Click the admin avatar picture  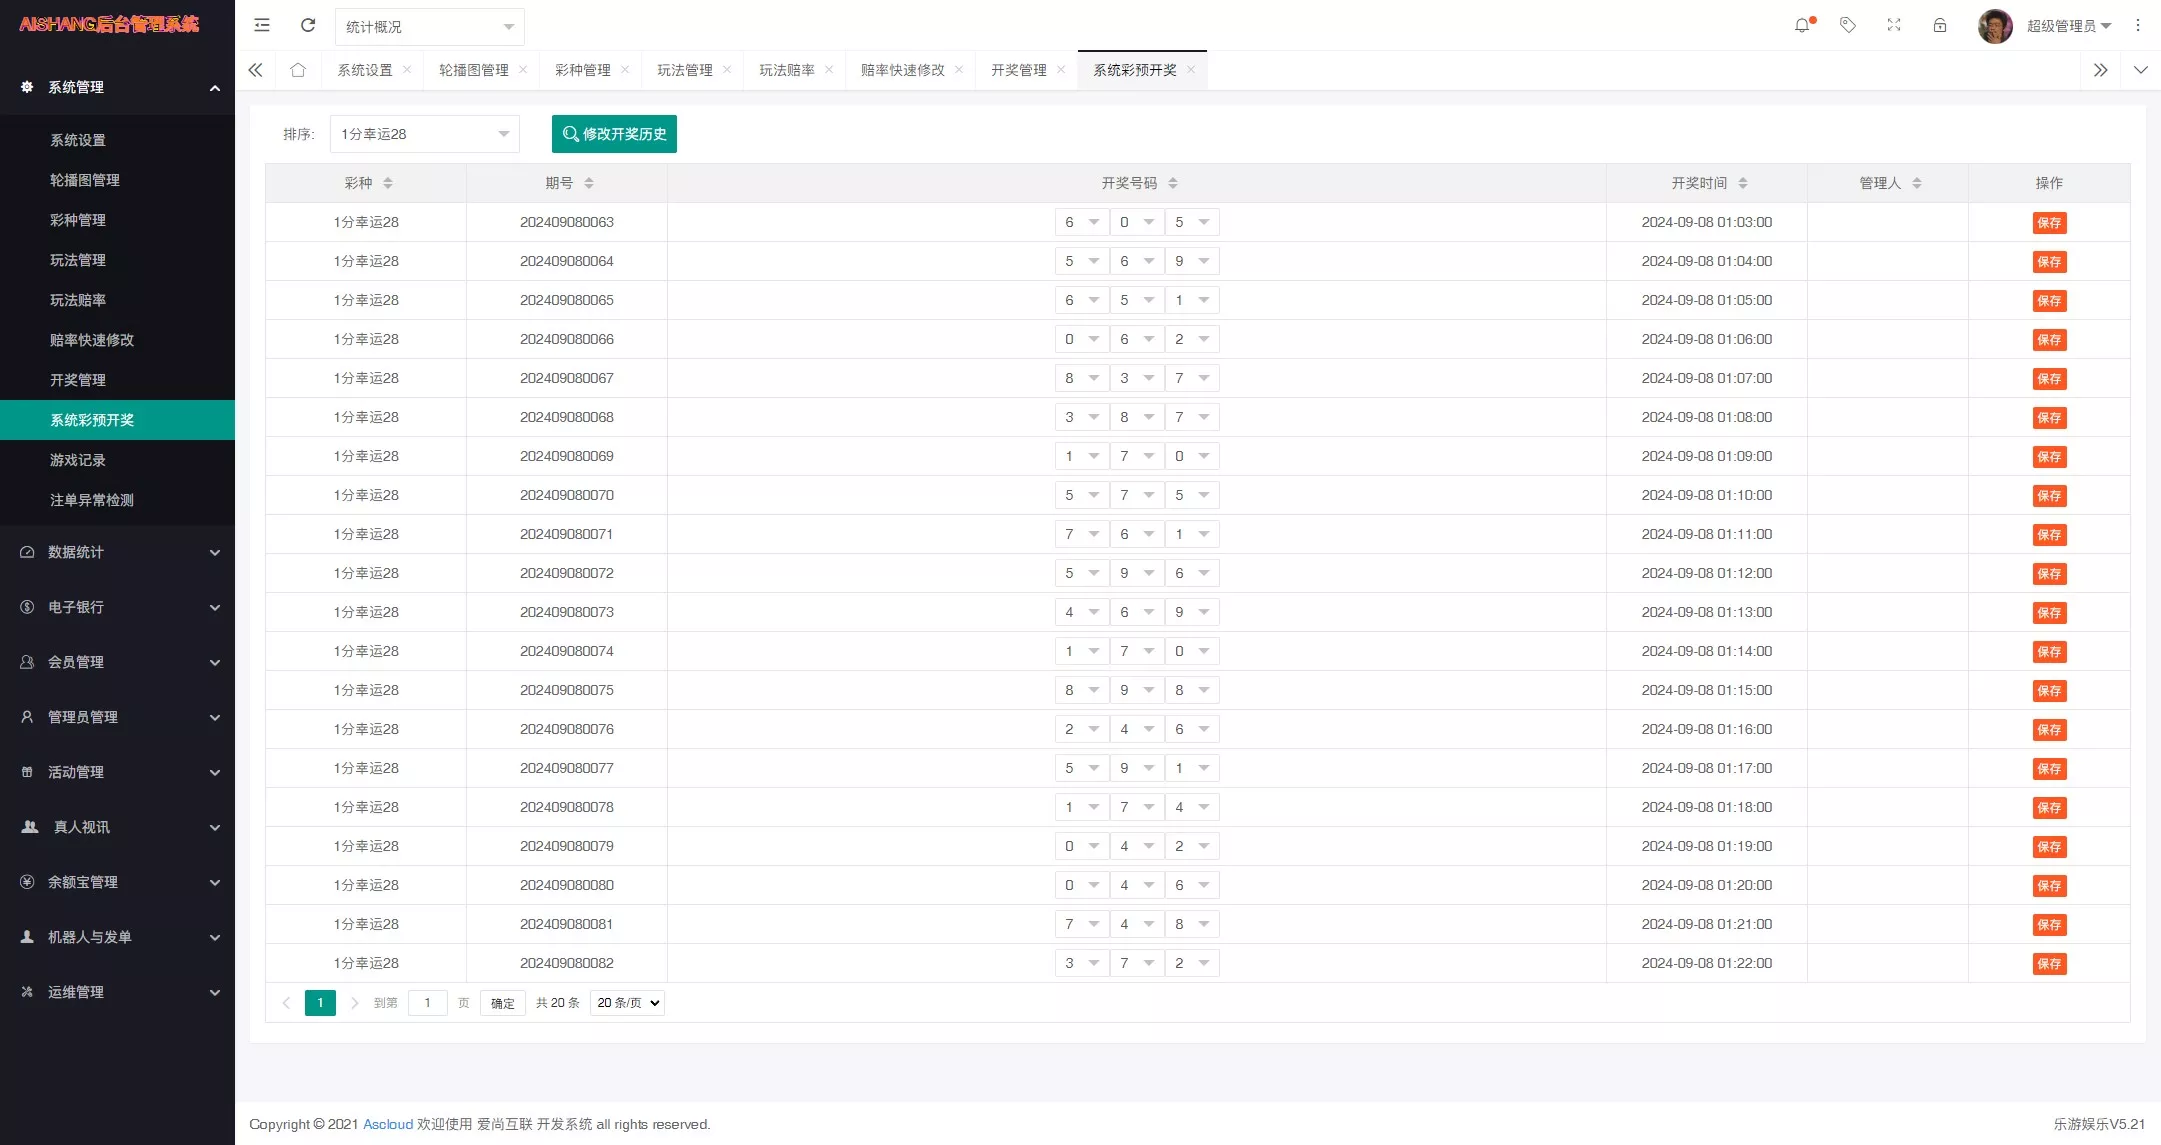click(x=1994, y=25)
